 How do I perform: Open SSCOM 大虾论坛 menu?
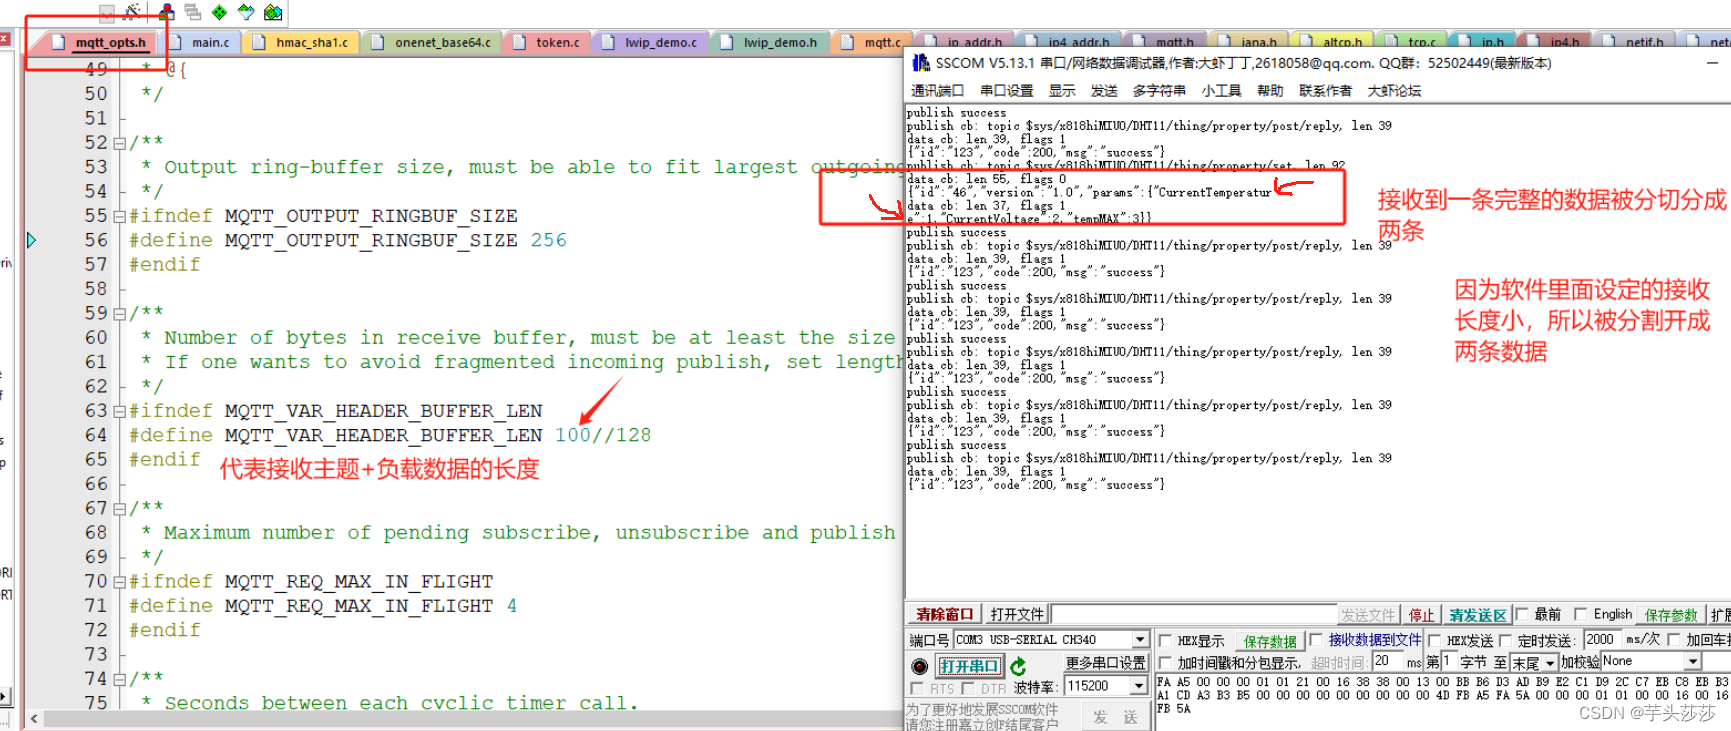[x=1394, y=91]
